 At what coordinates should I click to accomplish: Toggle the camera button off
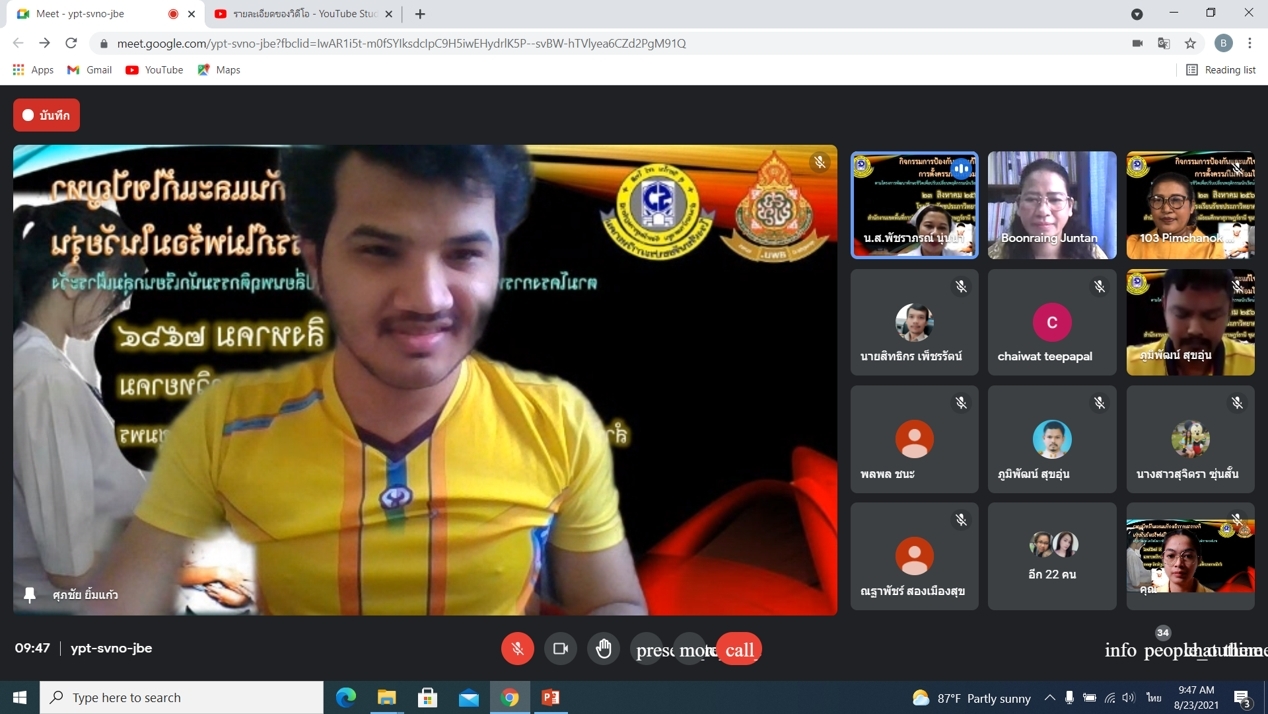tap(560, 649)
